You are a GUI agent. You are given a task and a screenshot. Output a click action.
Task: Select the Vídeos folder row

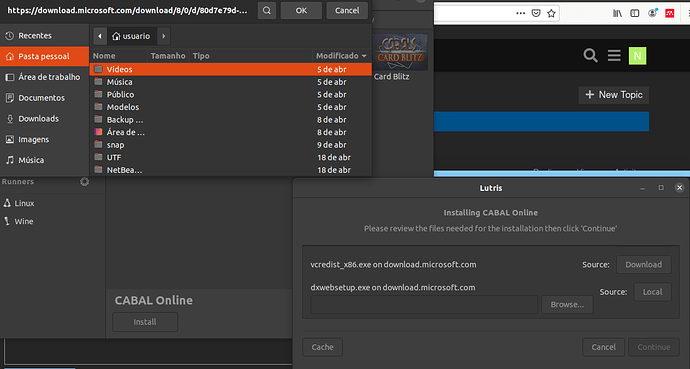(x=231, y=69)
